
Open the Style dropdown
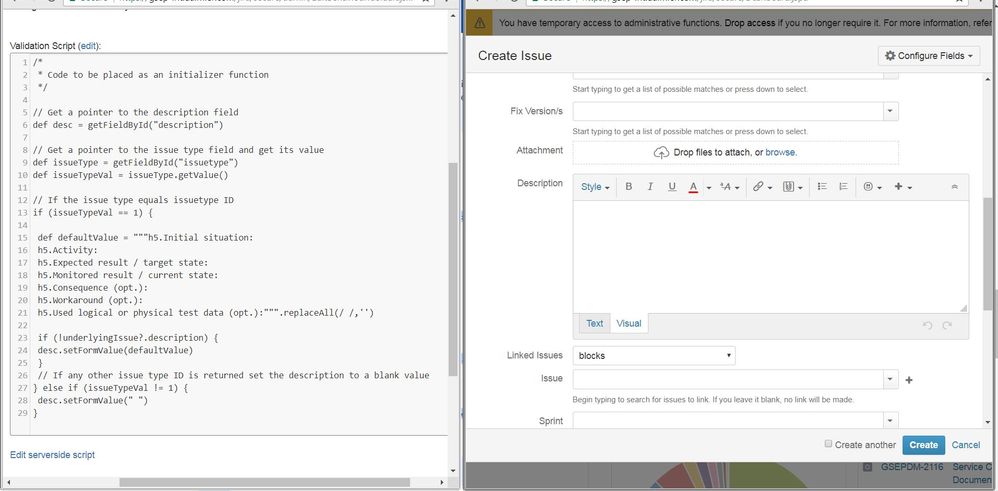click(595, 187)
